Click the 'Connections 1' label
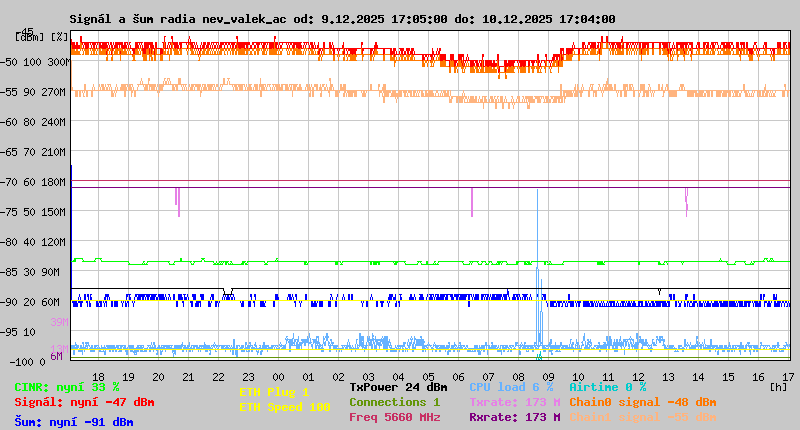The image size is (800, 430). (394, 402)
